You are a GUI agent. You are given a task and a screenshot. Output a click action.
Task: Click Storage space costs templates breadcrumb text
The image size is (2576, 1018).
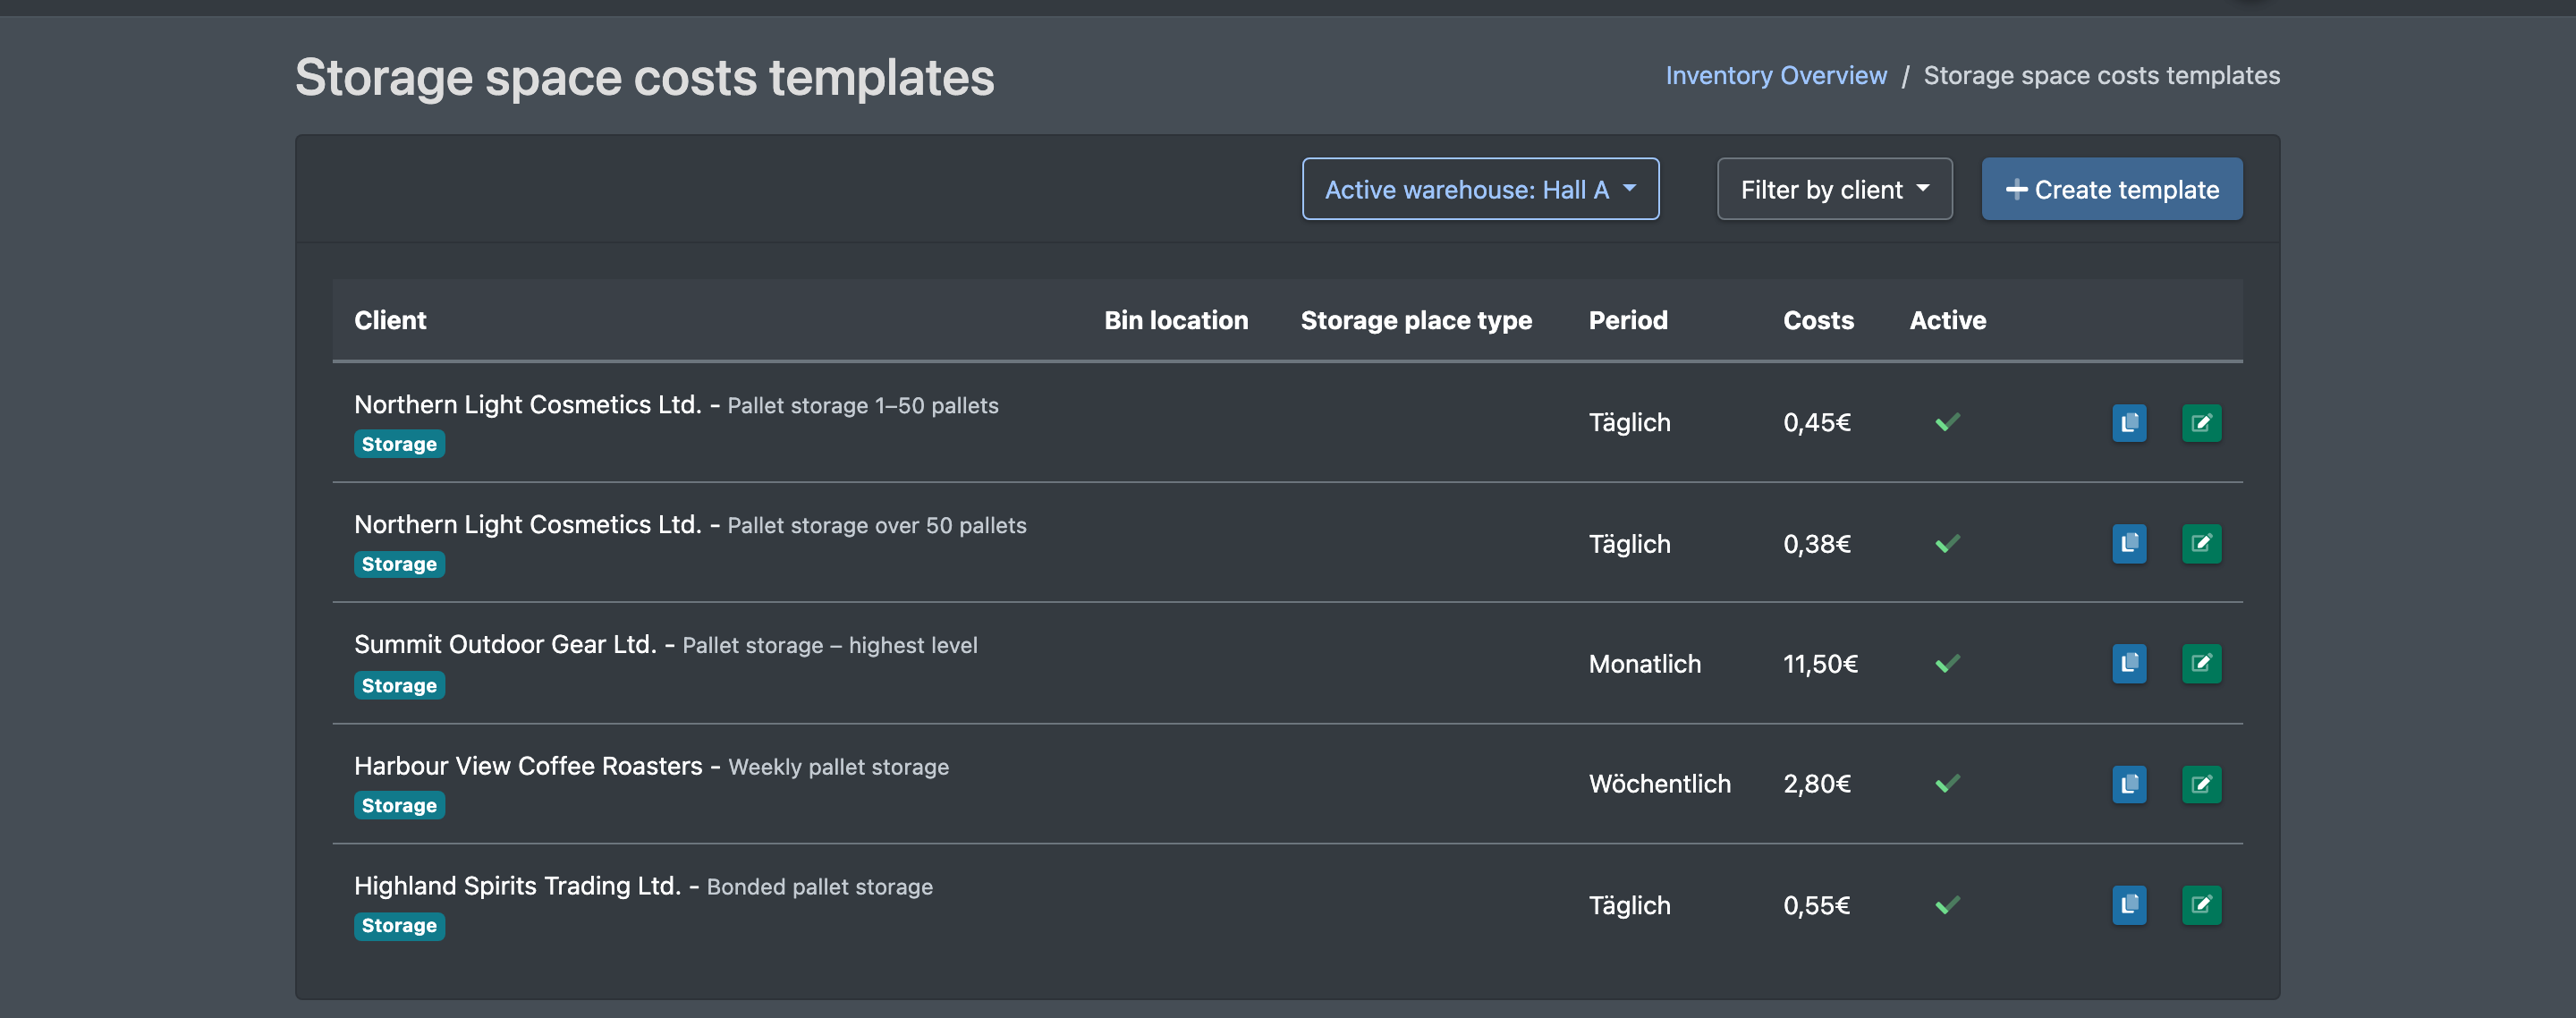pyautogui.click(x=2101, y=76)
